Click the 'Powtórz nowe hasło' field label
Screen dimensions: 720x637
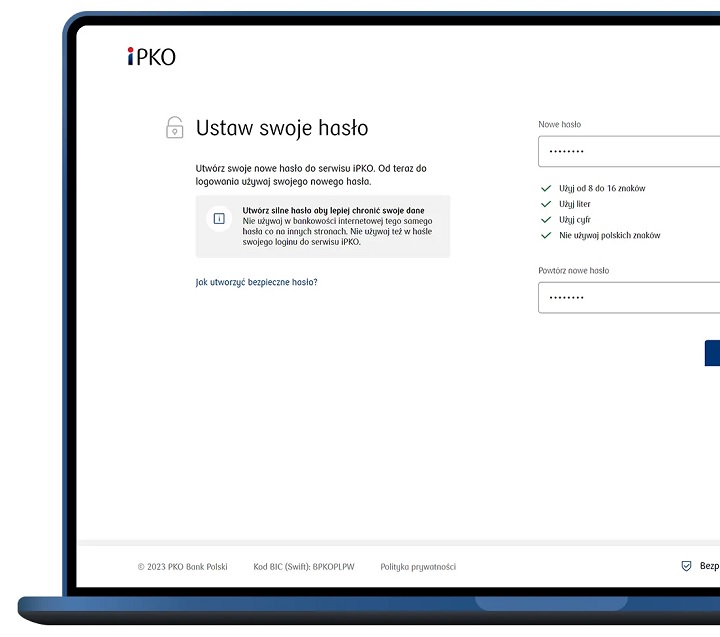click(x=573, y=271)
